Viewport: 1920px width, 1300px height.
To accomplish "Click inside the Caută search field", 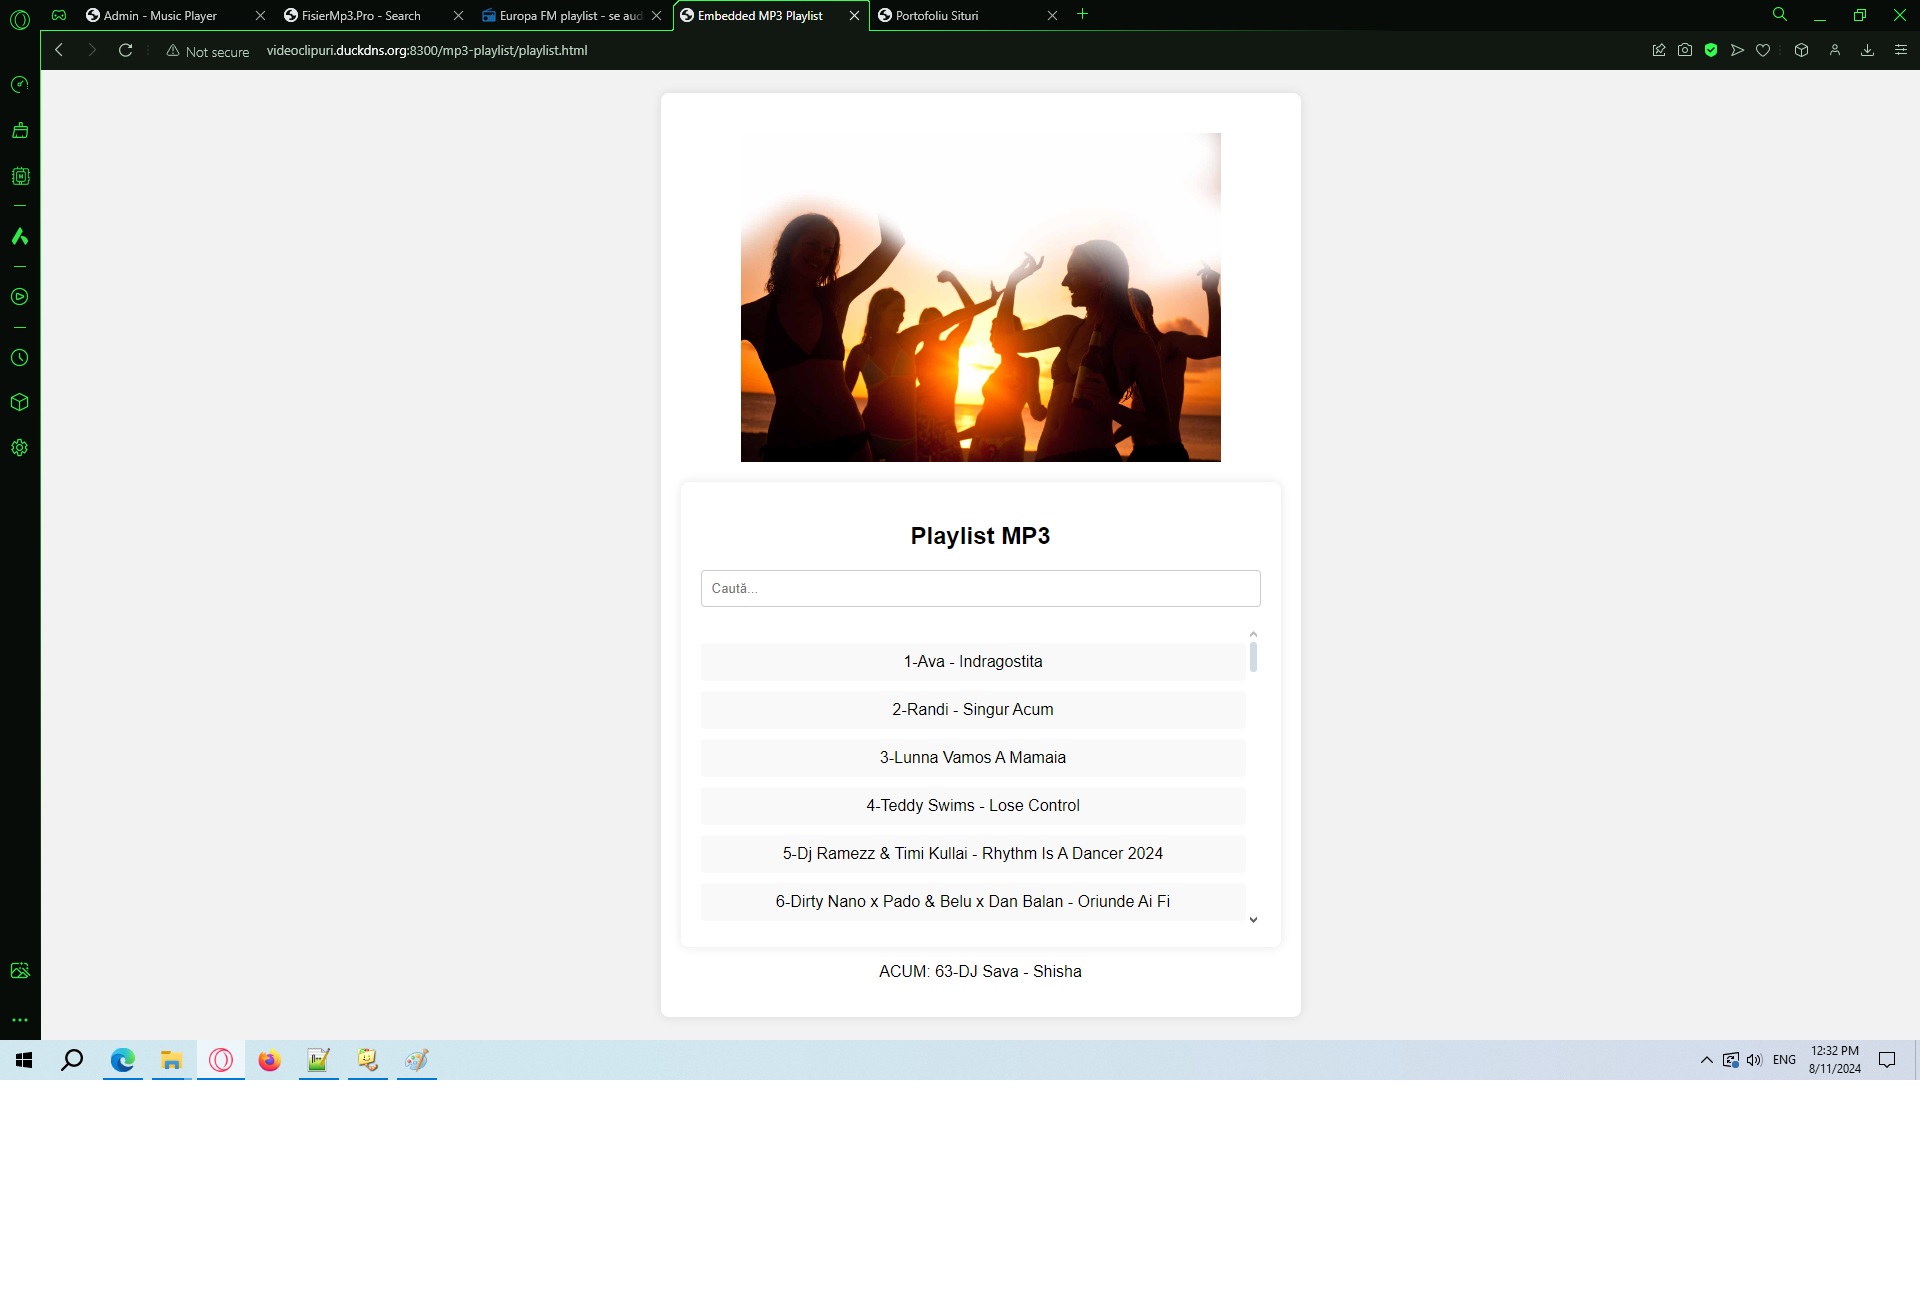I will pyautogui.click(x=980, y=588).
